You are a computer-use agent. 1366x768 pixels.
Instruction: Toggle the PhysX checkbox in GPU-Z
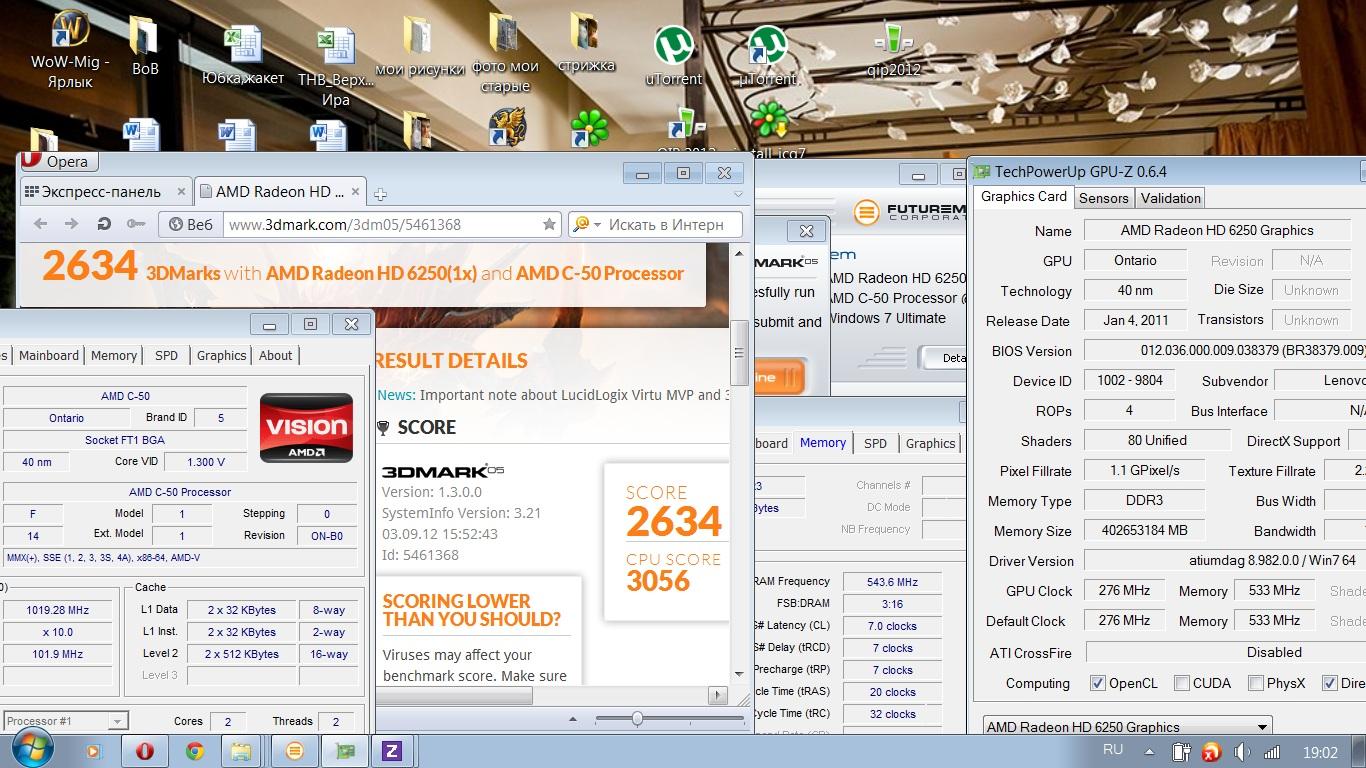click(1256, 683)
